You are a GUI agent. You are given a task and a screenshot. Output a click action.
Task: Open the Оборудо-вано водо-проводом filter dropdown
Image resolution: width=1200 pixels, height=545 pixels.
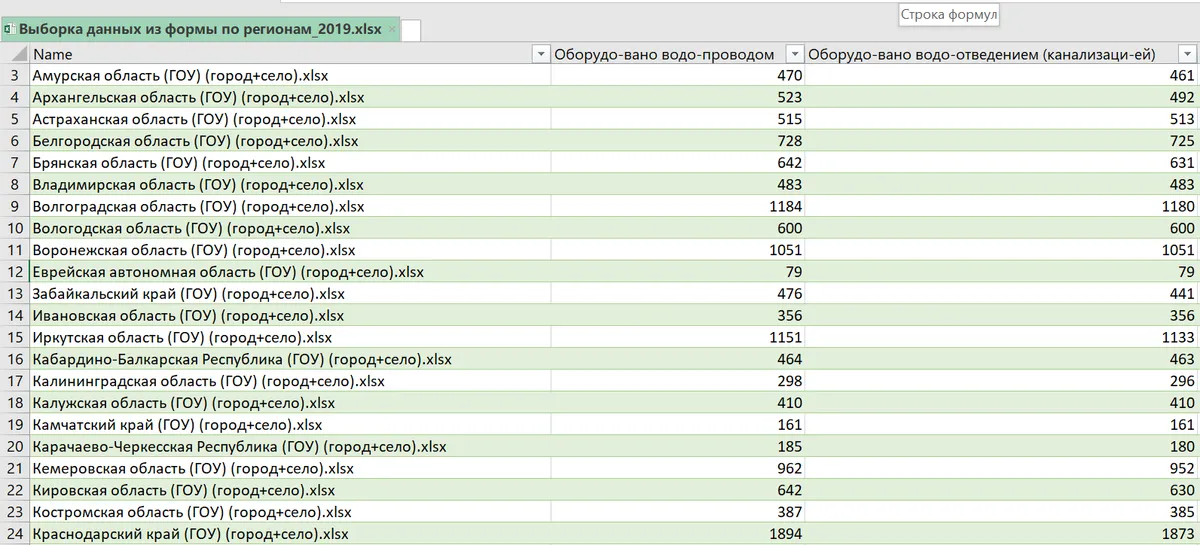[x=795, y=54]
